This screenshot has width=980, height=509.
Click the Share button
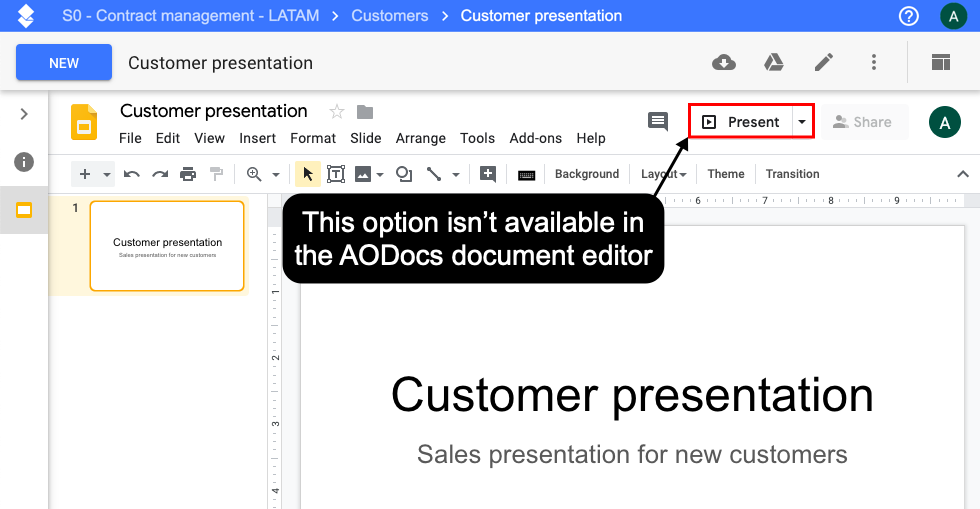coord(862,122)
